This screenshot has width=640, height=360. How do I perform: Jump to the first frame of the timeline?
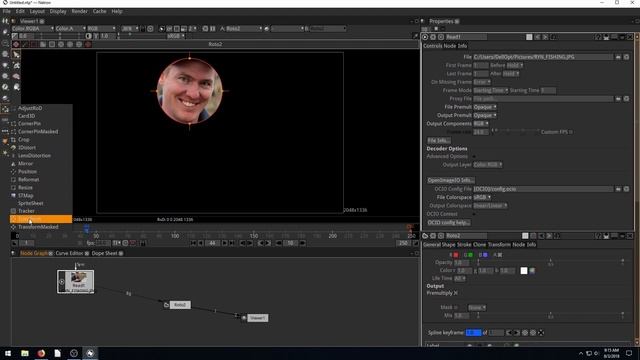pos(193,243)
